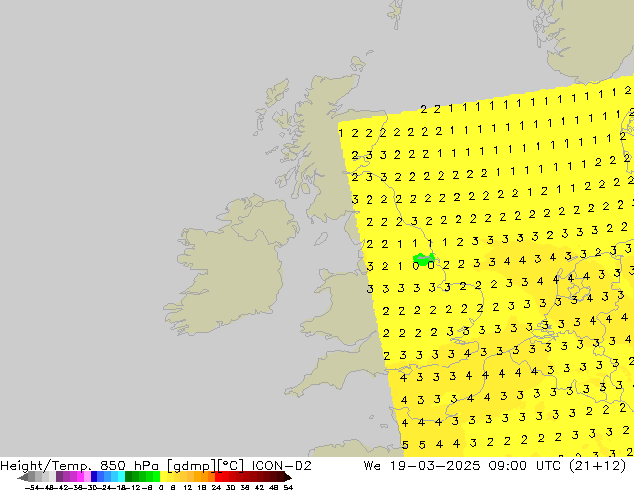This screenshot has height=490, width=634.
Task: Click the time '09:00' in the caption
Action: (507, 466)
